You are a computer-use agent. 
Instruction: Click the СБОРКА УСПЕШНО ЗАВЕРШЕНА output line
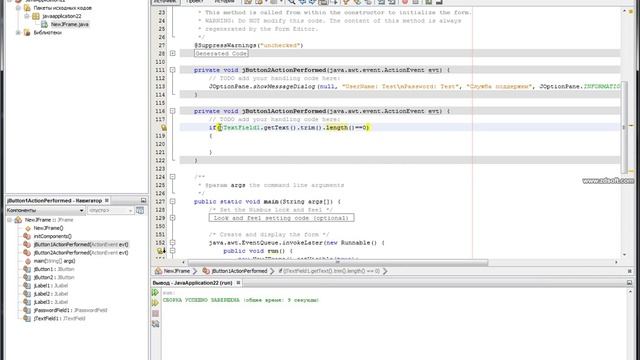point(241,300)
